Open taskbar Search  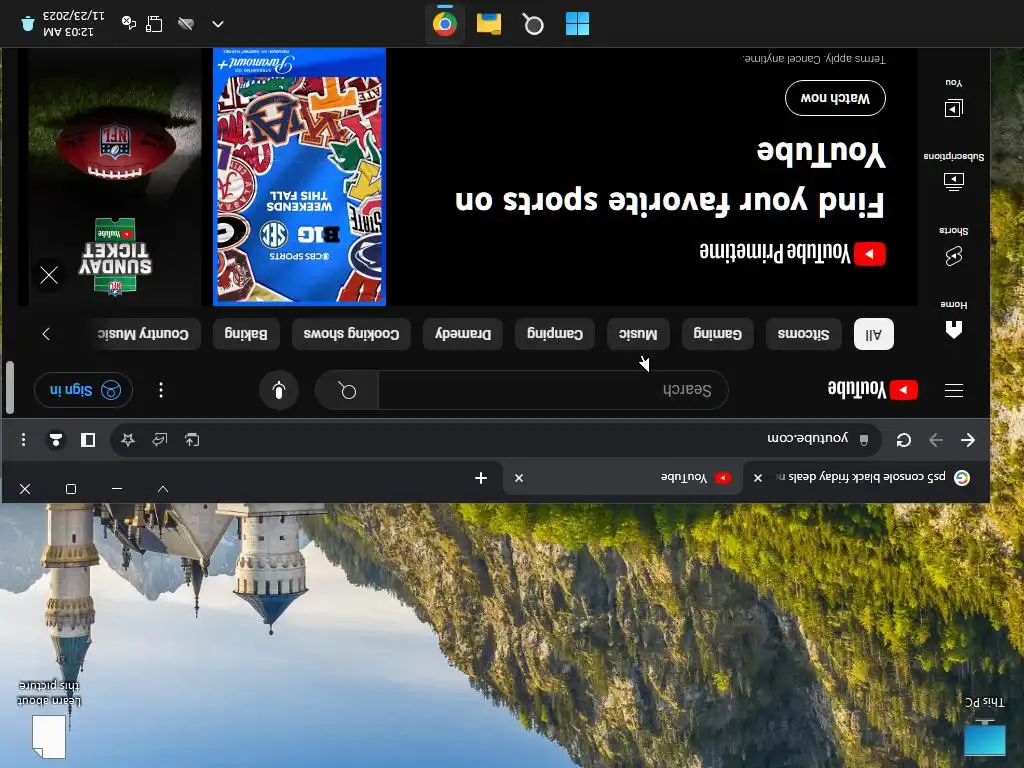(x=533, y=24)
